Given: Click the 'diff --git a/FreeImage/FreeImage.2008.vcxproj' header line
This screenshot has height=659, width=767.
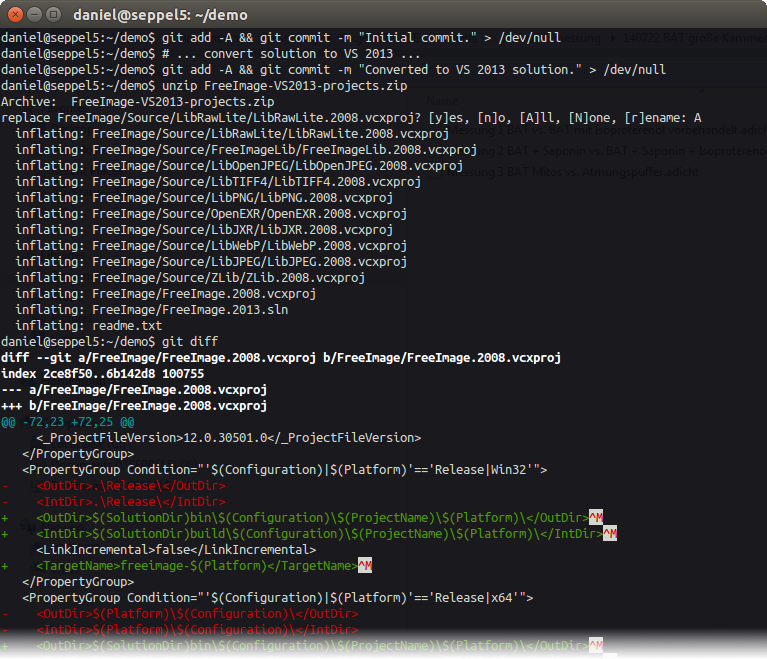Looking at the screenshot, I should pyautogui.click(x=281, y=358).
